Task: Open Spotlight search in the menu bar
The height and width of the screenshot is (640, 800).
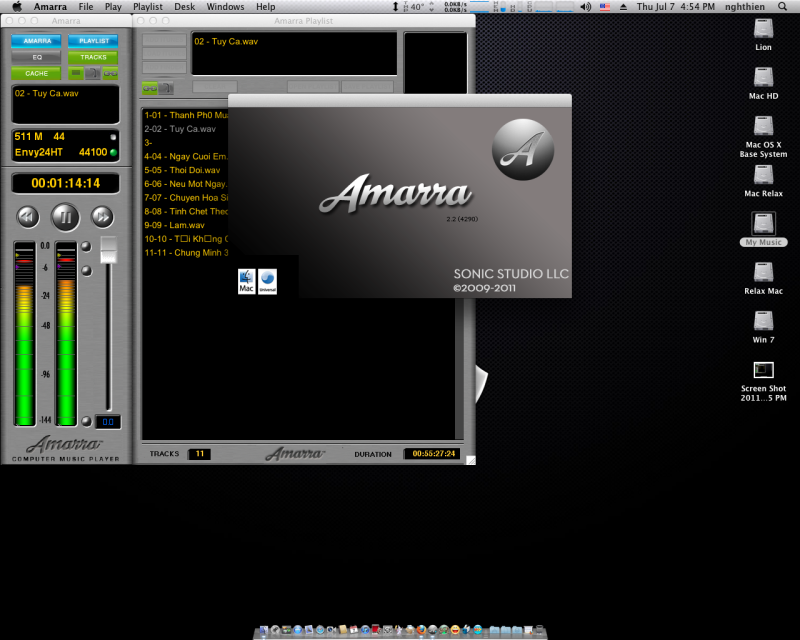Action: tap(782, 7)
